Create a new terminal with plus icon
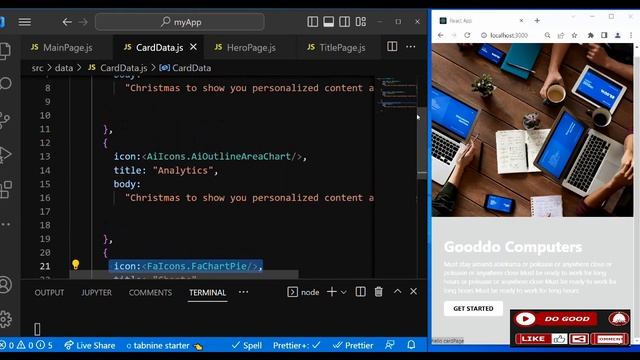Screen dimensions: 640x360 point(332,292)
